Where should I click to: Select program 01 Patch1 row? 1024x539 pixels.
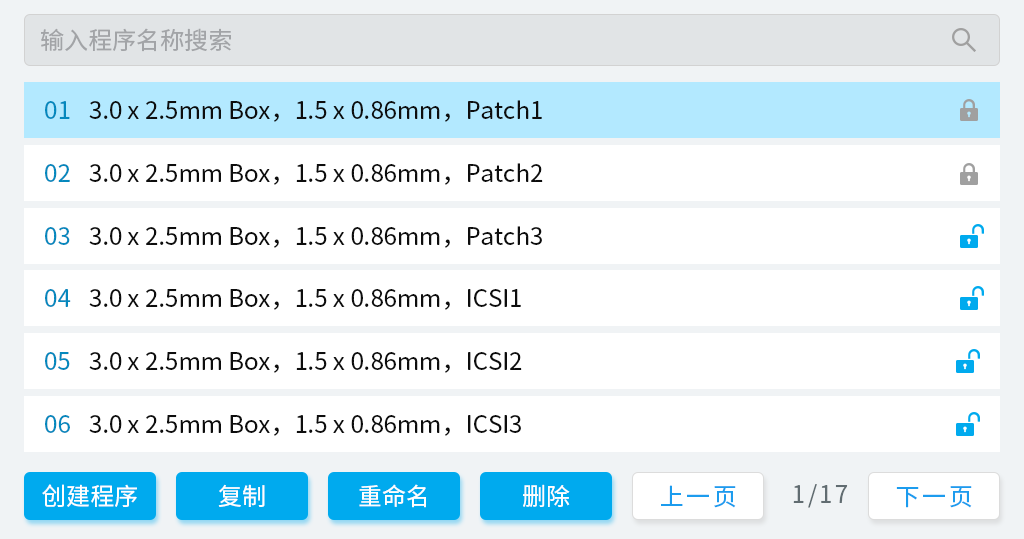tap(480, 111)
